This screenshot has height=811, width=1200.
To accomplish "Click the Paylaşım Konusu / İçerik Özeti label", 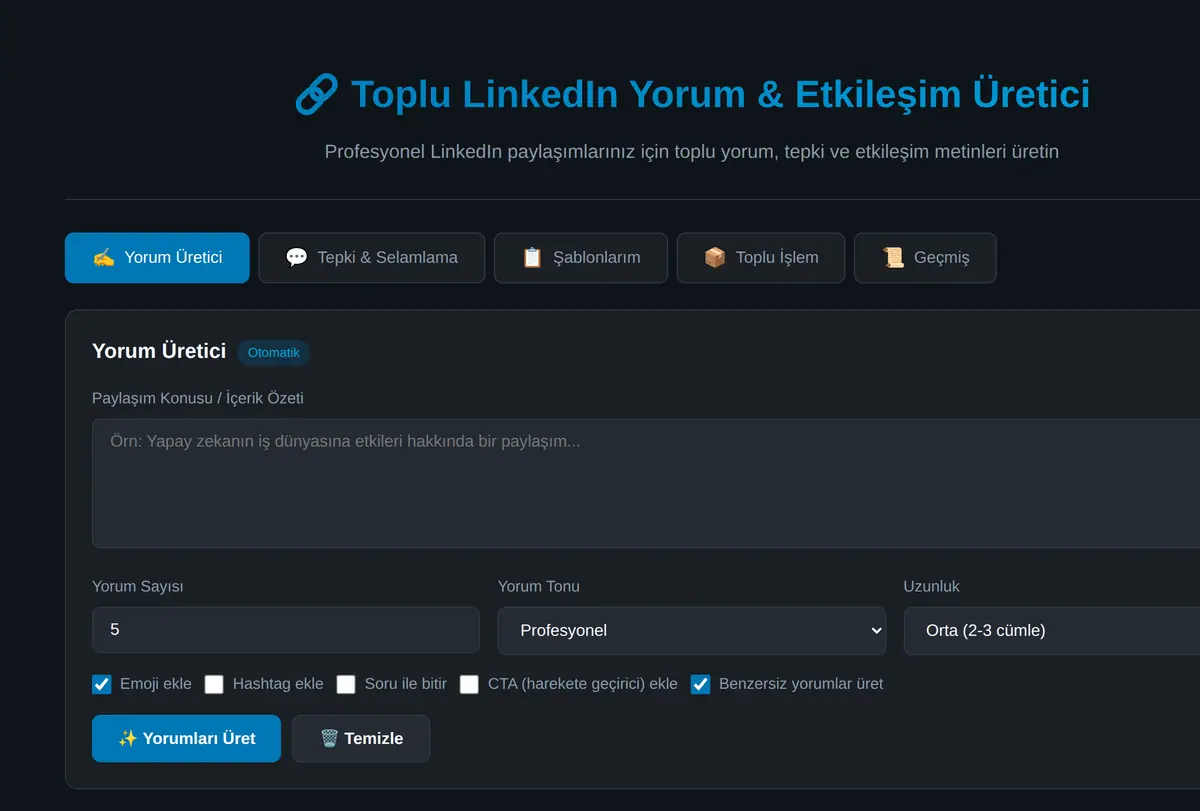I will coord(198,398).
